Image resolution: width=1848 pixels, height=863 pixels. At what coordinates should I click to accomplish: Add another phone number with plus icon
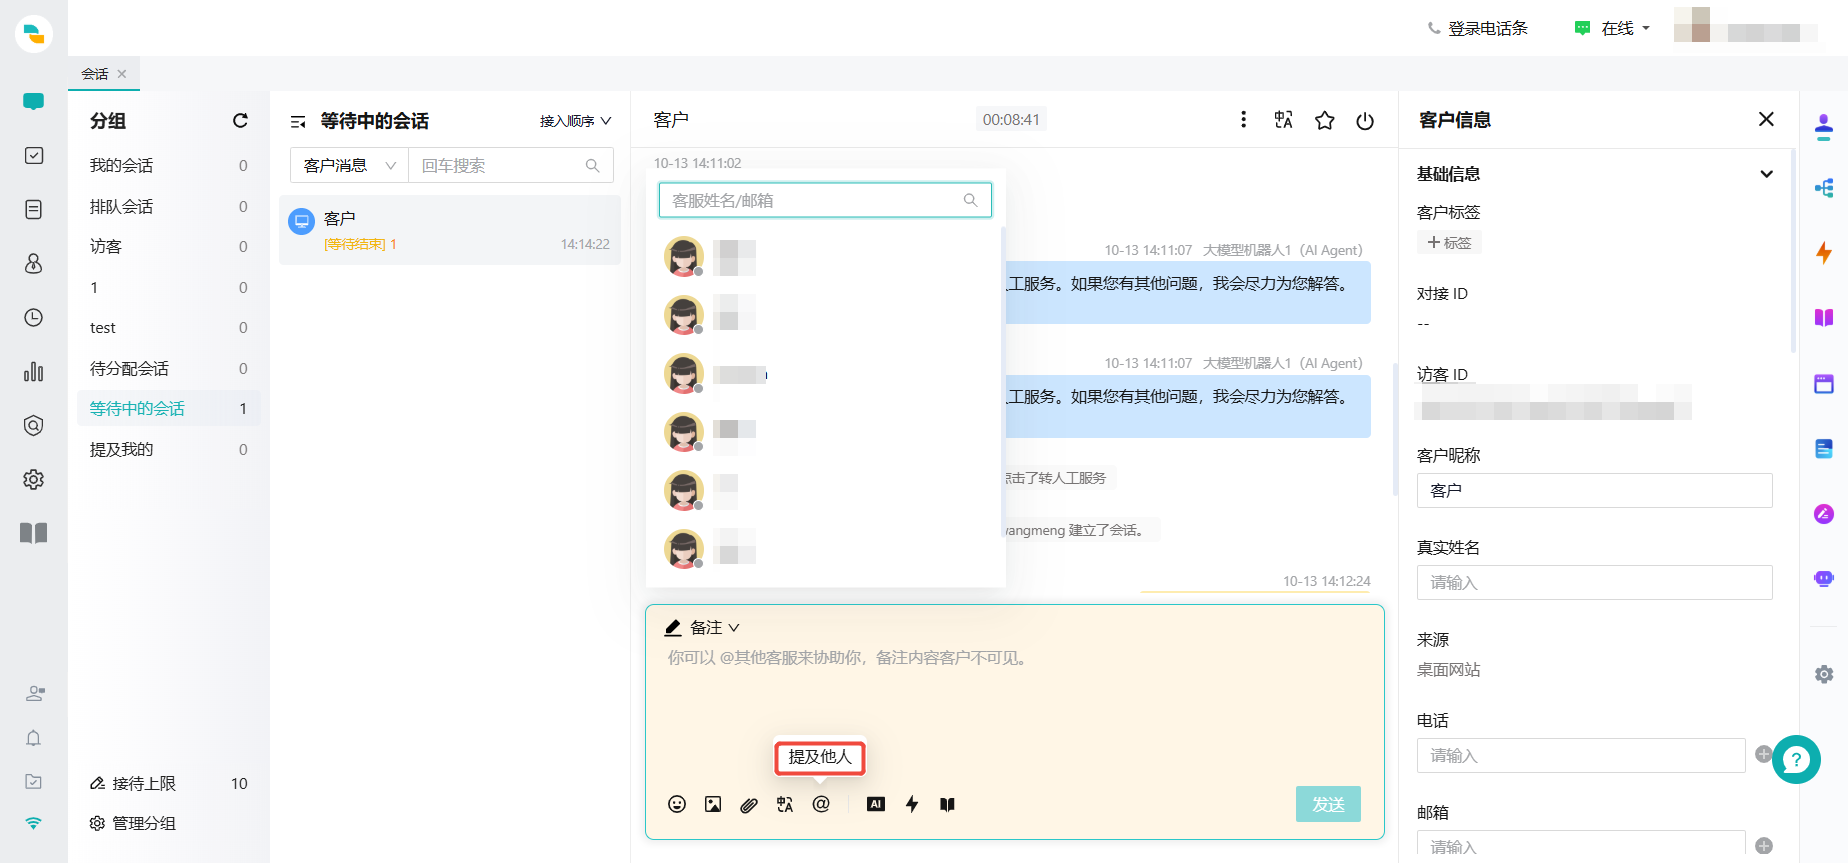(x=1763, y=754)
